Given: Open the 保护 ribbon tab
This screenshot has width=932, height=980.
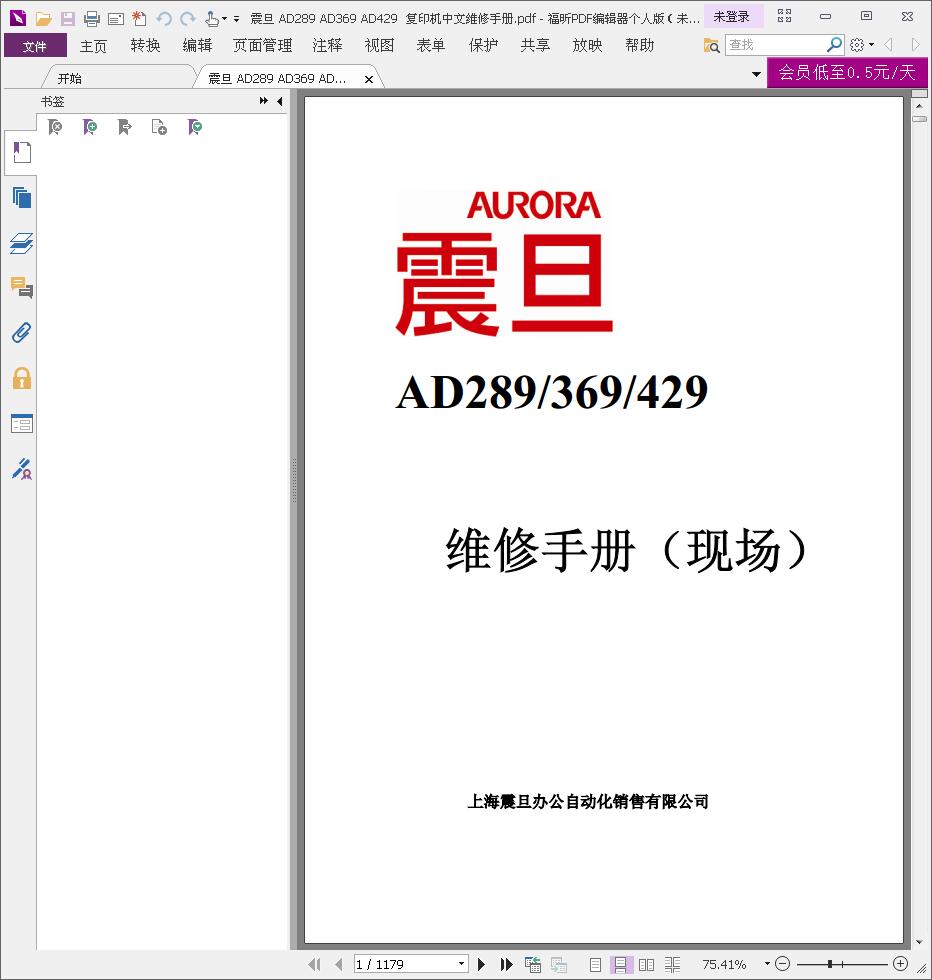Looking at the screenshot, I should [483, 46].
